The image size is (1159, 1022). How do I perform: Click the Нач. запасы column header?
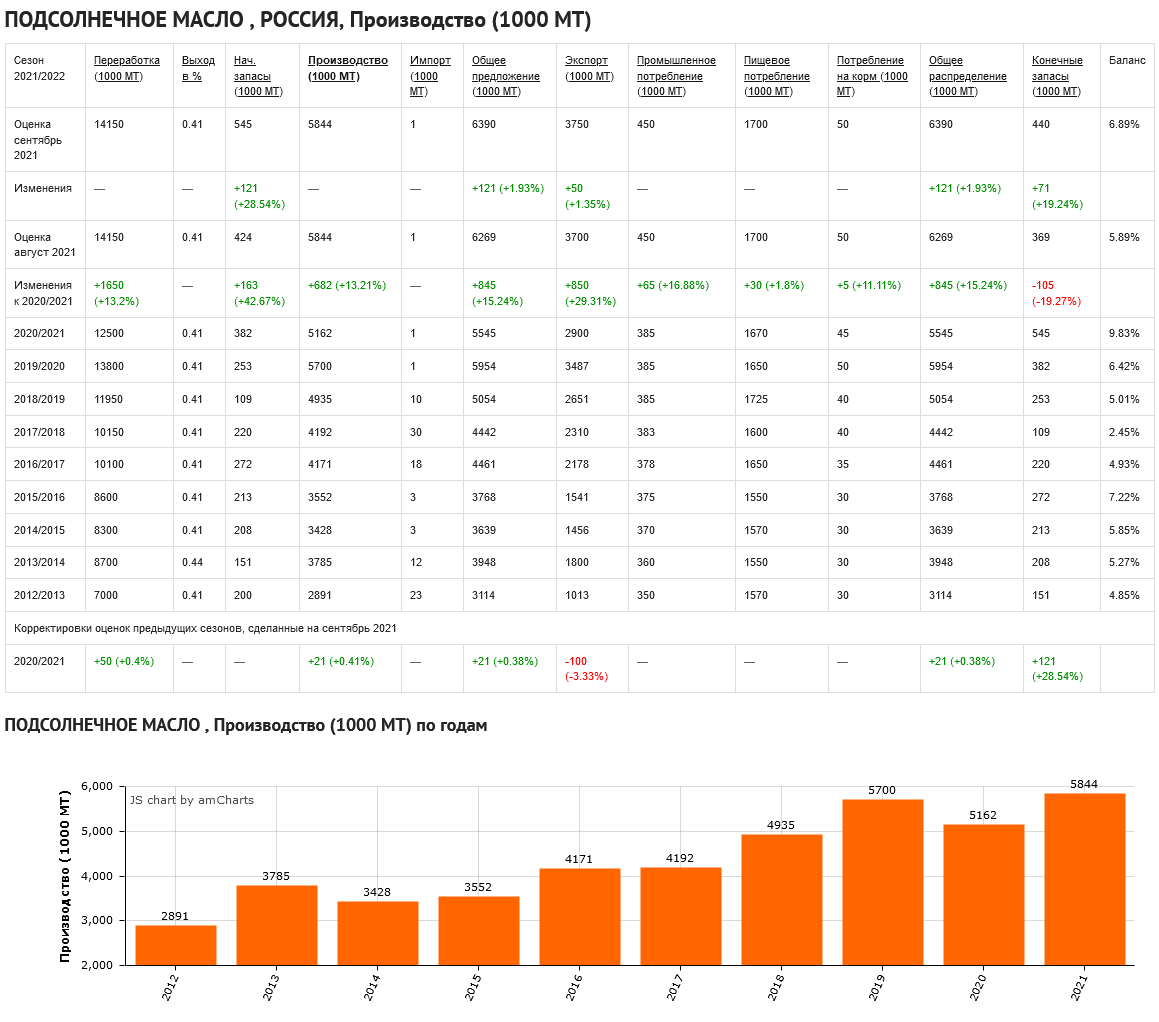pyautogui.click(x=258, y=76)
